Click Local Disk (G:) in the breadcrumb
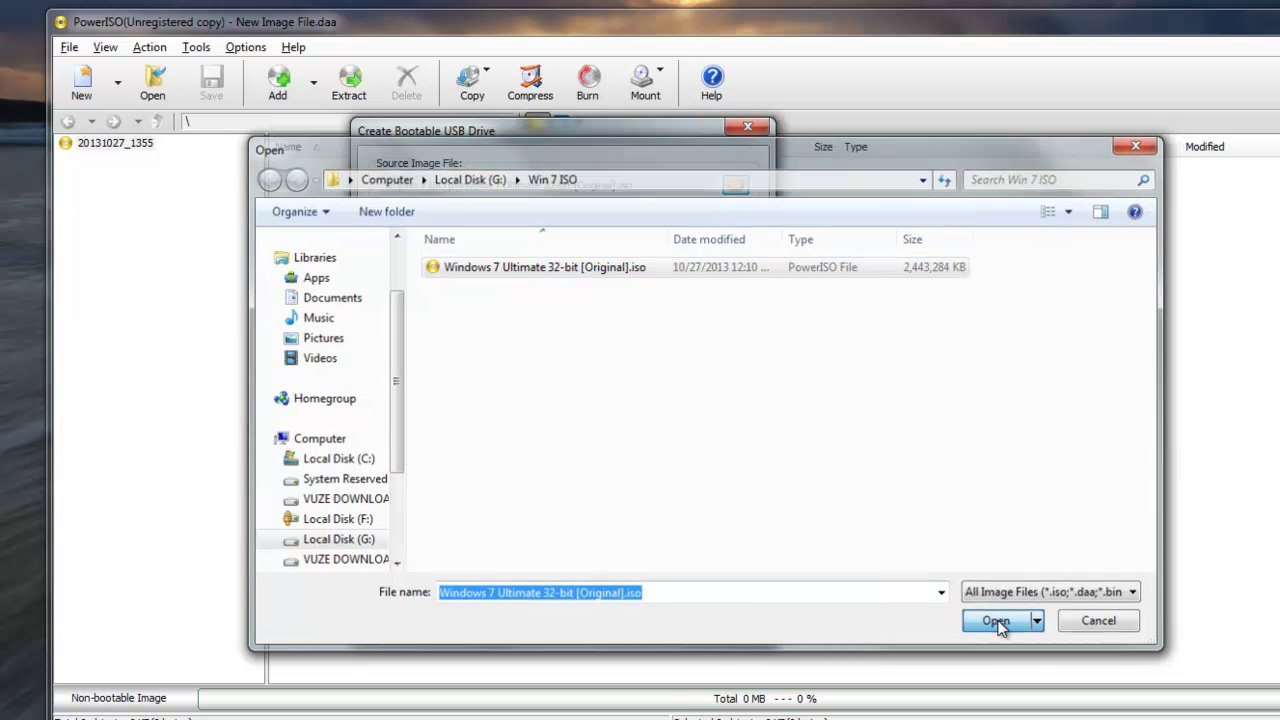This screenshot has height=720, width=1280. [470, 180]
